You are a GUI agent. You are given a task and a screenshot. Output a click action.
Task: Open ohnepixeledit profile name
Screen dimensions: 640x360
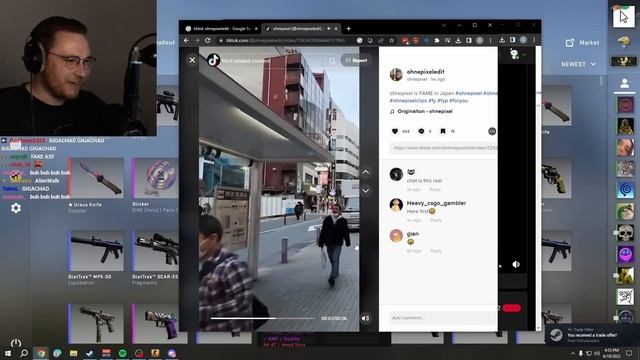coord(425,71)
